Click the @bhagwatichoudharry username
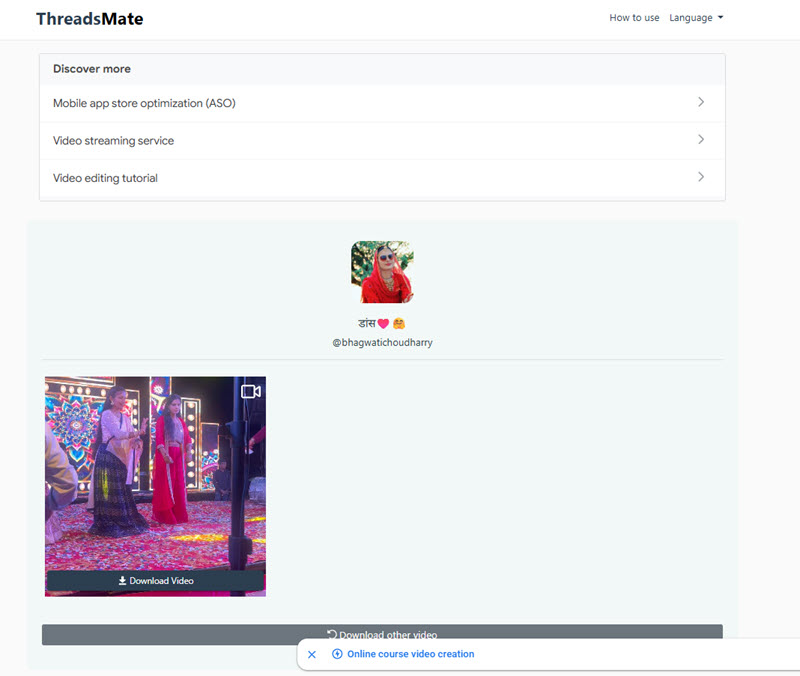Image resolution: width=800 pixels, height=676 pixels. tap(382, 342)
